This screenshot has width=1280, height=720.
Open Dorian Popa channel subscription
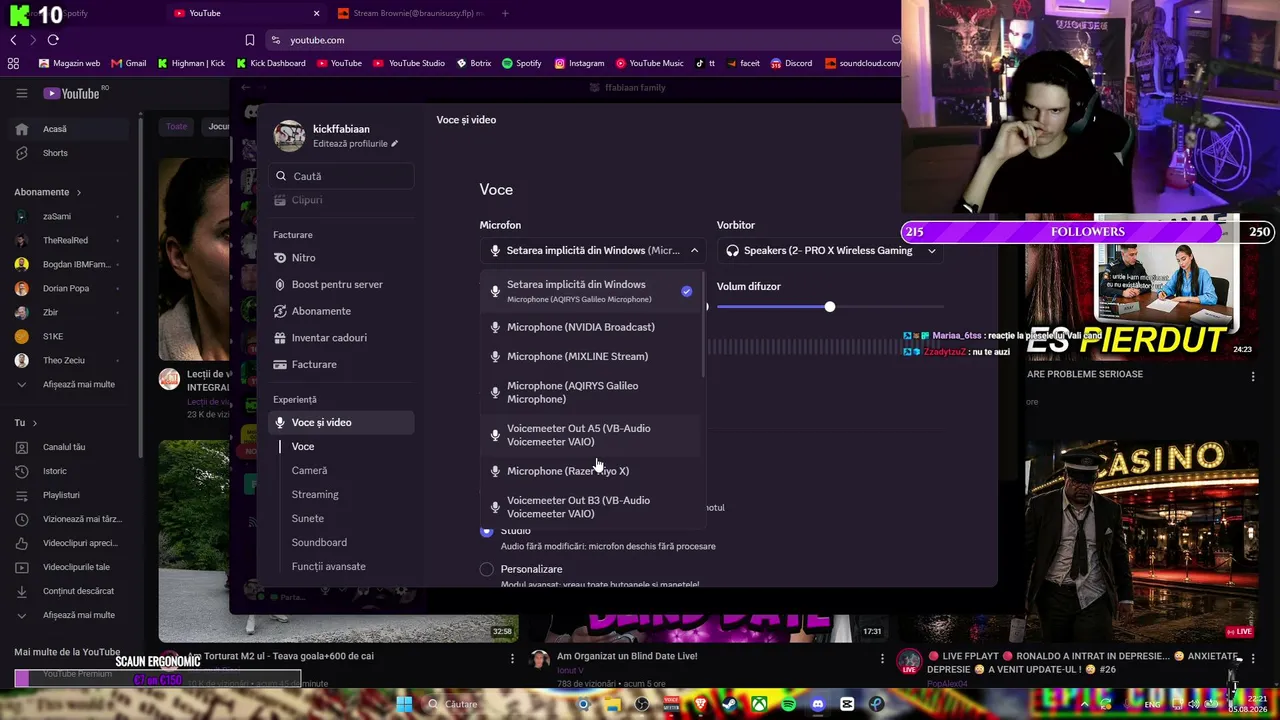tap(70, 289)
